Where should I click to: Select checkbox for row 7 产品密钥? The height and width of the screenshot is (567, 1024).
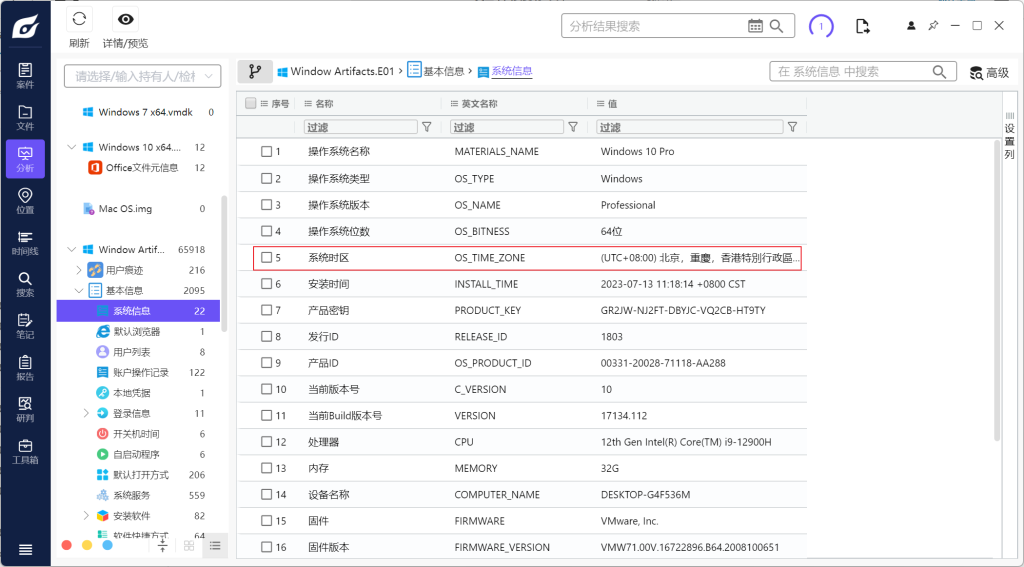click(x=267, y=310)
